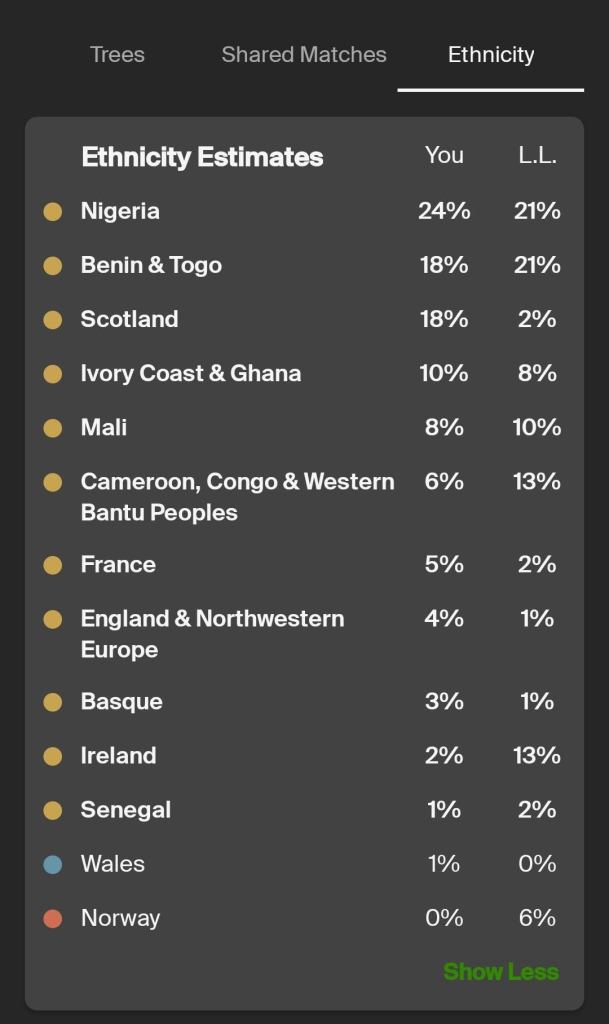The width and height of the screenshot is (609, 1024).
Task: Select the Ethnicity tab
Action: tap(490, 55)
